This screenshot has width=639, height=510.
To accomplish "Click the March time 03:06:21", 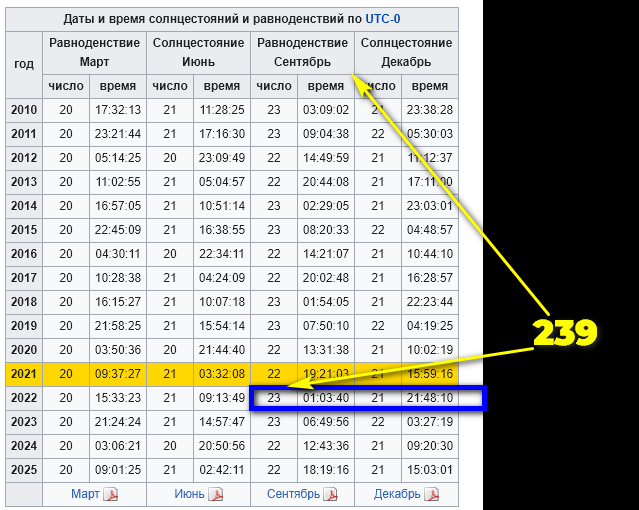I will click(x=118, y=446).
